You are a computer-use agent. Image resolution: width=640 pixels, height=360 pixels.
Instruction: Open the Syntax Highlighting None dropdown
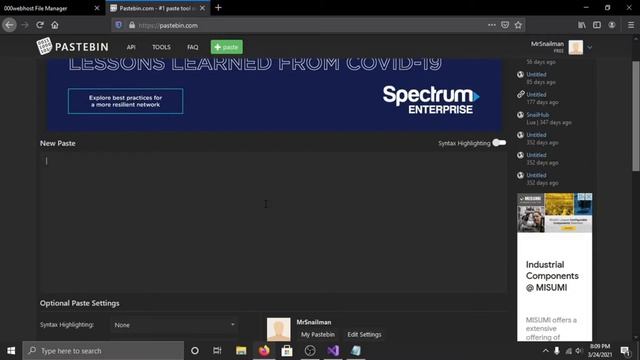click(x=174, y=325)
